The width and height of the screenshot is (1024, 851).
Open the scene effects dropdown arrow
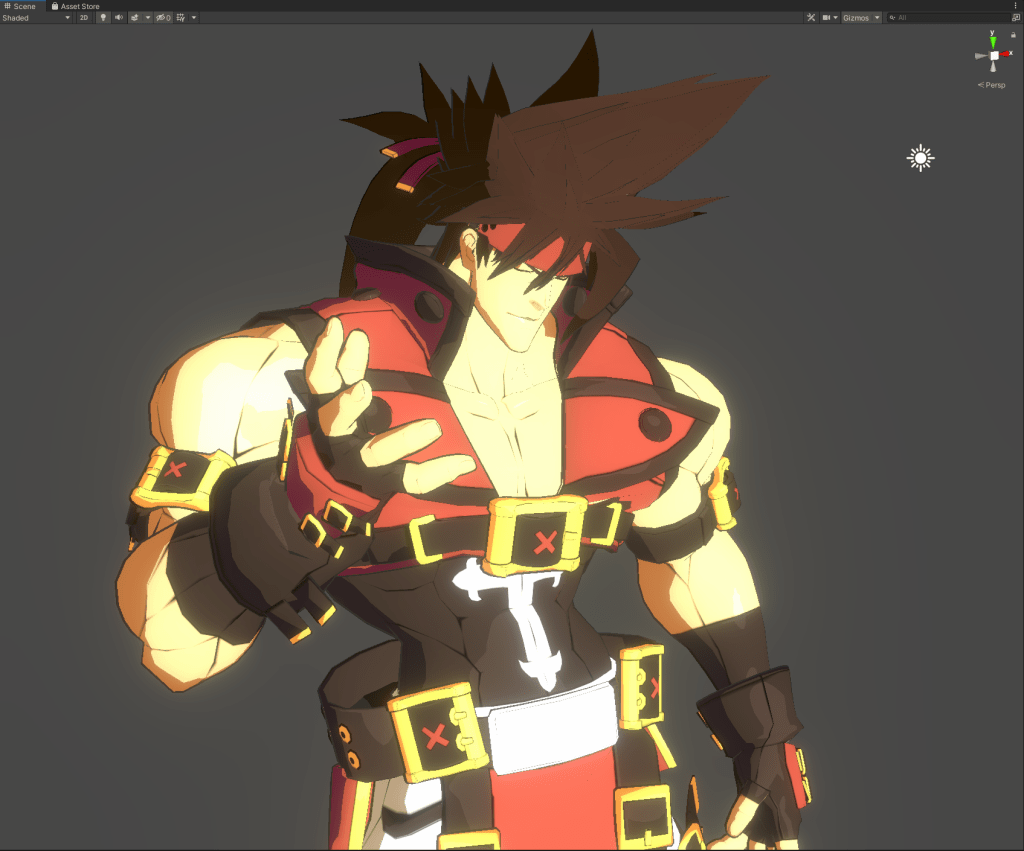[147, 18]
